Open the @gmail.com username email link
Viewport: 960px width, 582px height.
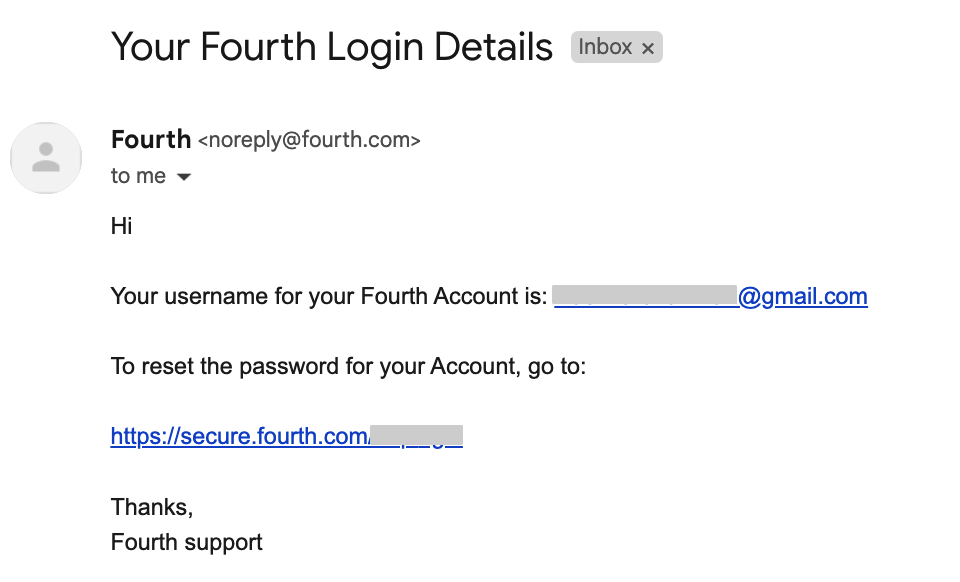(x=711, y=296)
